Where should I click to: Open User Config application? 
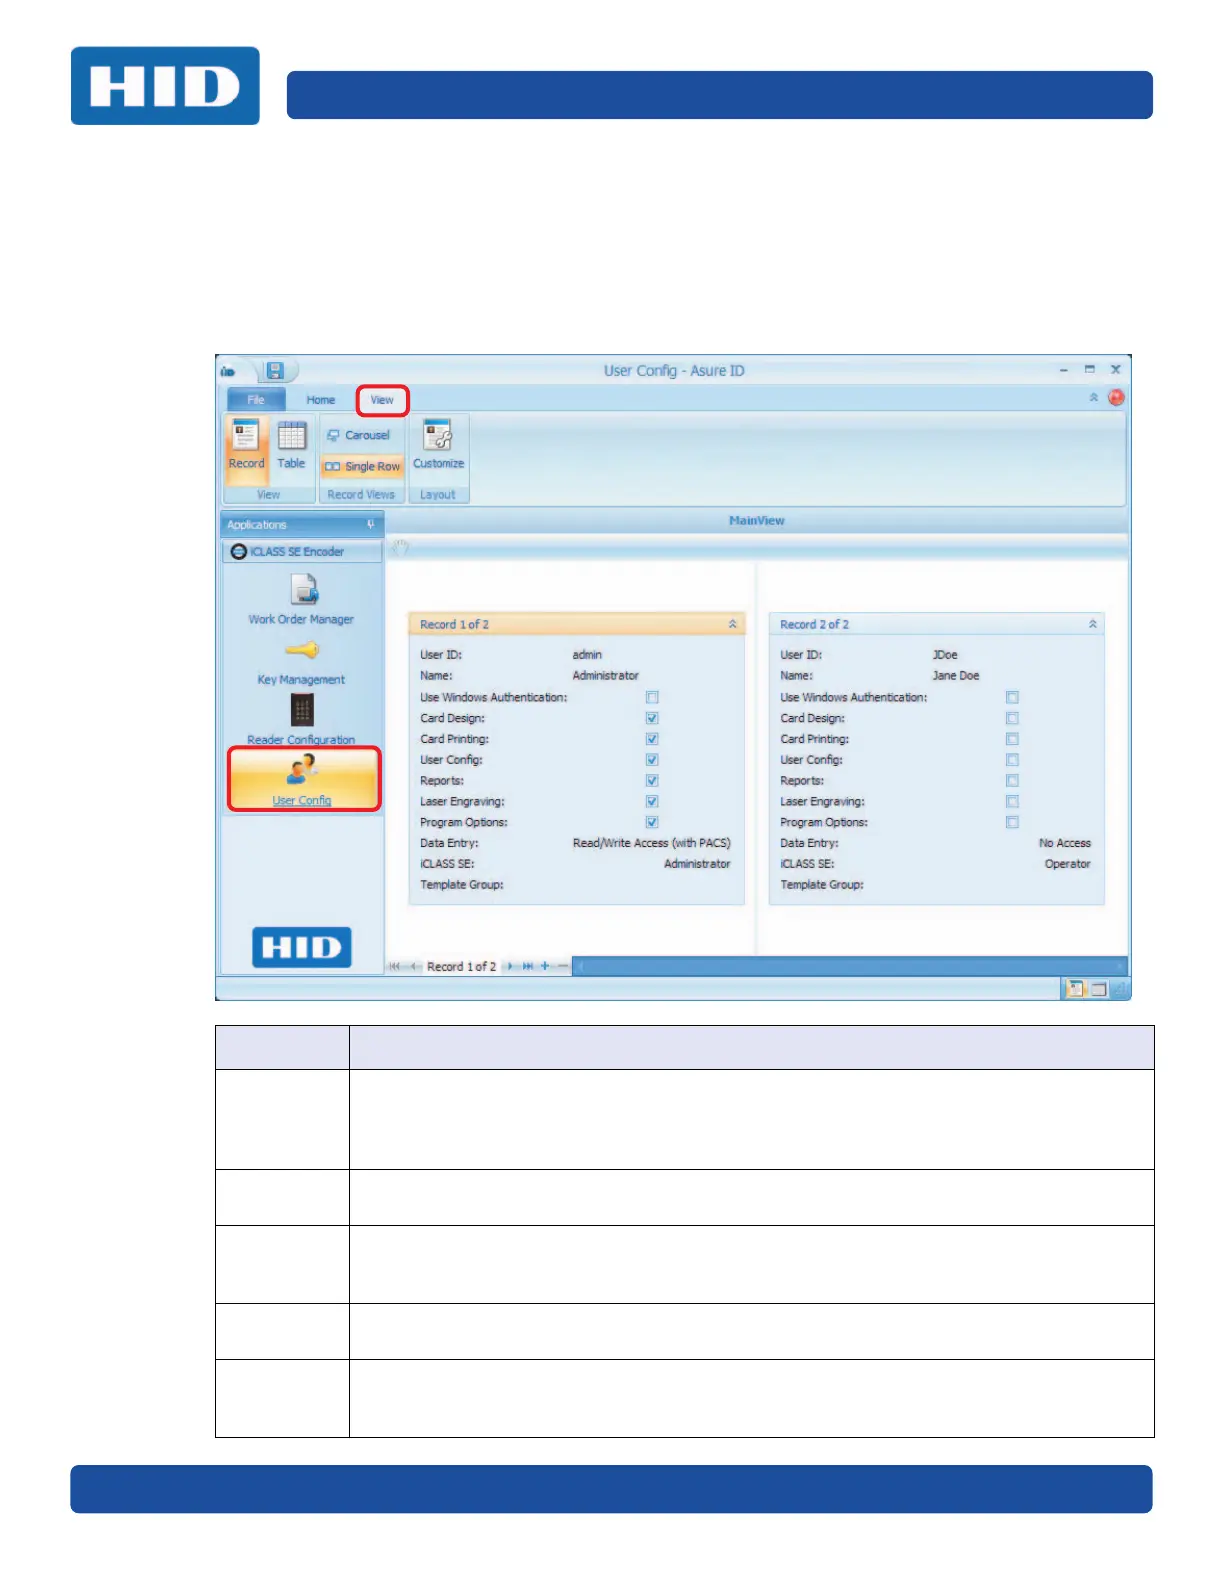coord(303,779)
